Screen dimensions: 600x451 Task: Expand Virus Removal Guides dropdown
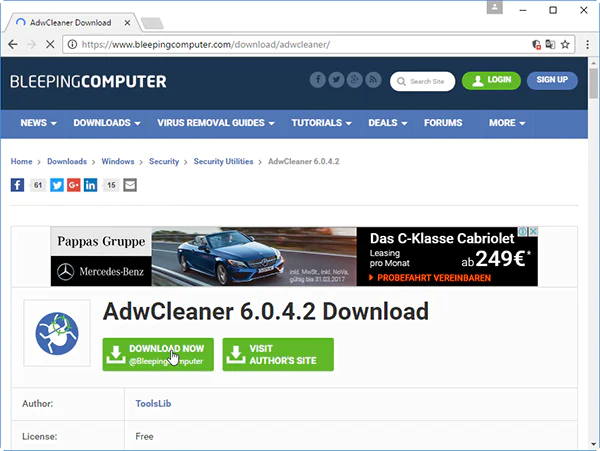(x=216, y=123)
